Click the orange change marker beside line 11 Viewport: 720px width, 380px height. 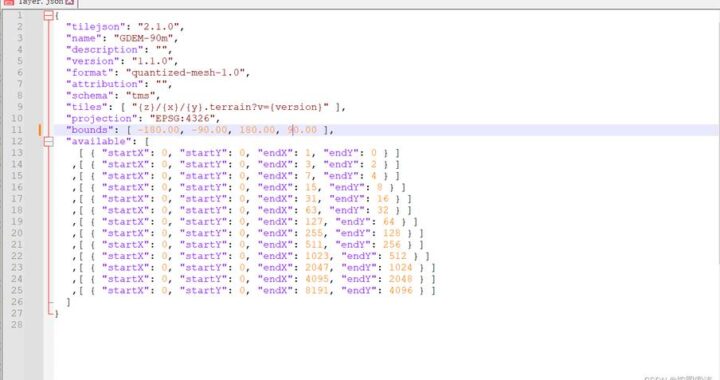[x=40, y=130]
